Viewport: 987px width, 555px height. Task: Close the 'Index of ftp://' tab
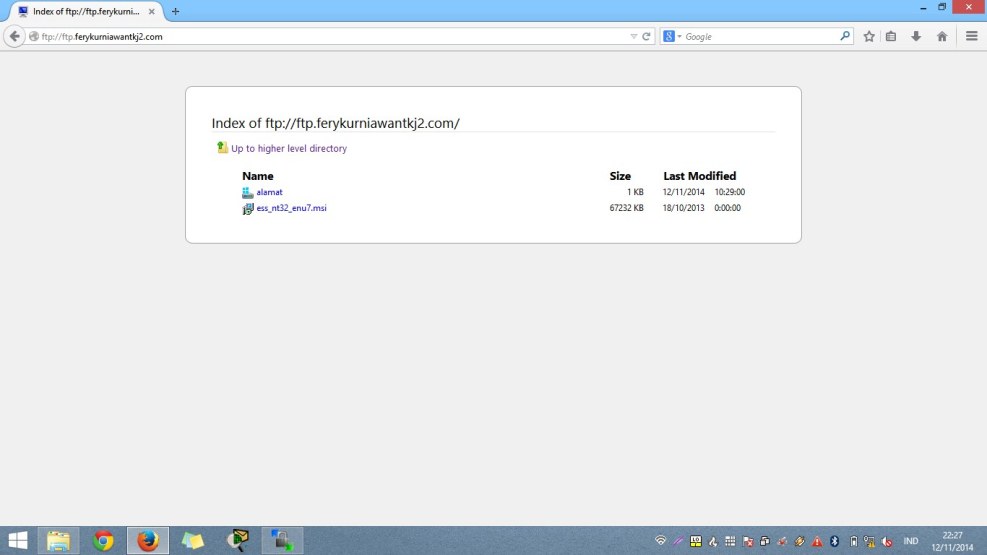152,11
